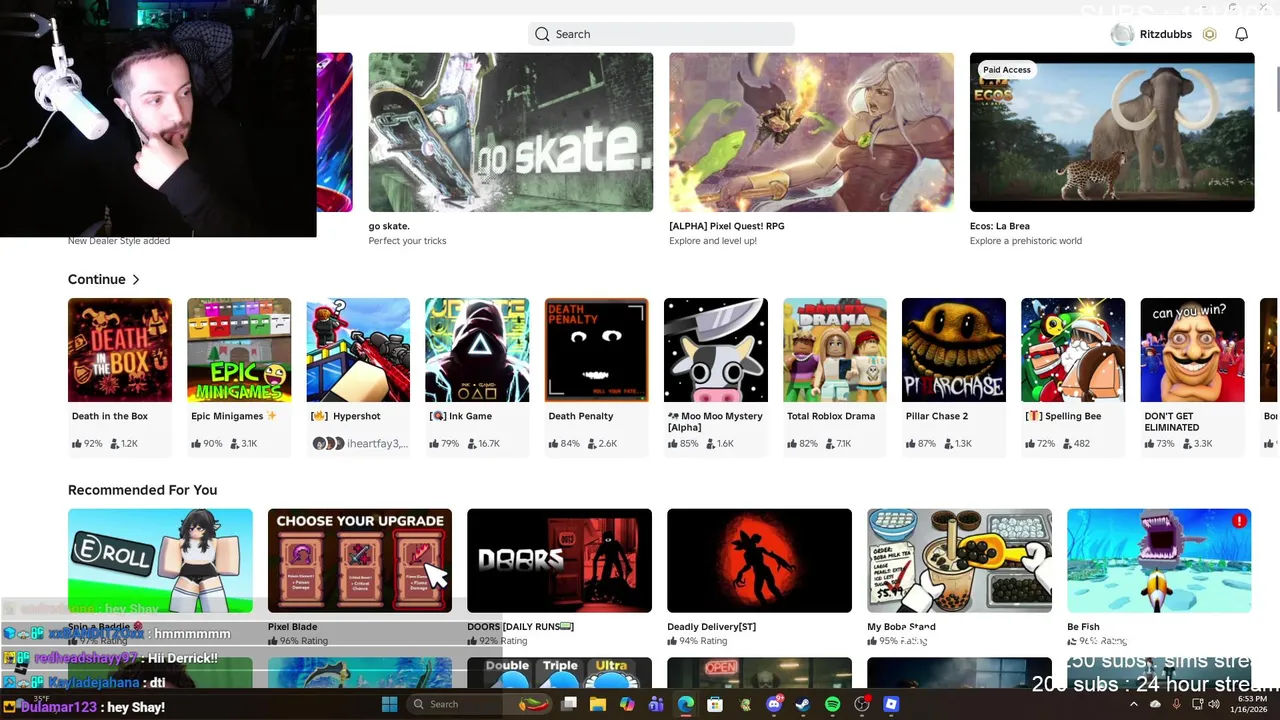Open the Windows Start button
The width and height of the screenshot is (1280, 720).
[x=389, y=704]
